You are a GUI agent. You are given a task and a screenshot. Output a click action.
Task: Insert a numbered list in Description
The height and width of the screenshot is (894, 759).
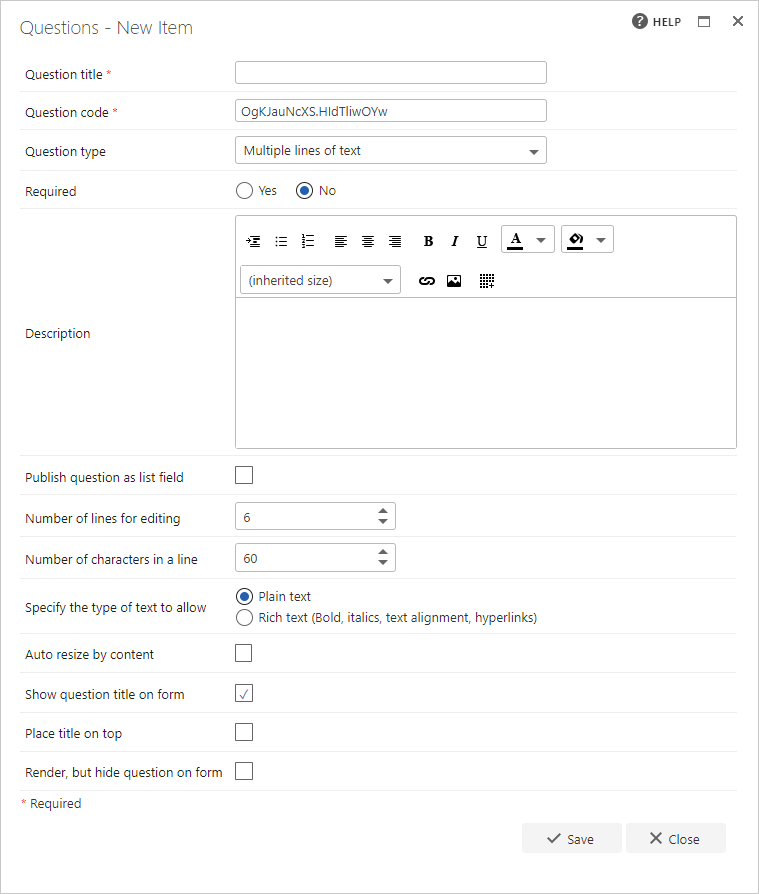click(308, 241)
